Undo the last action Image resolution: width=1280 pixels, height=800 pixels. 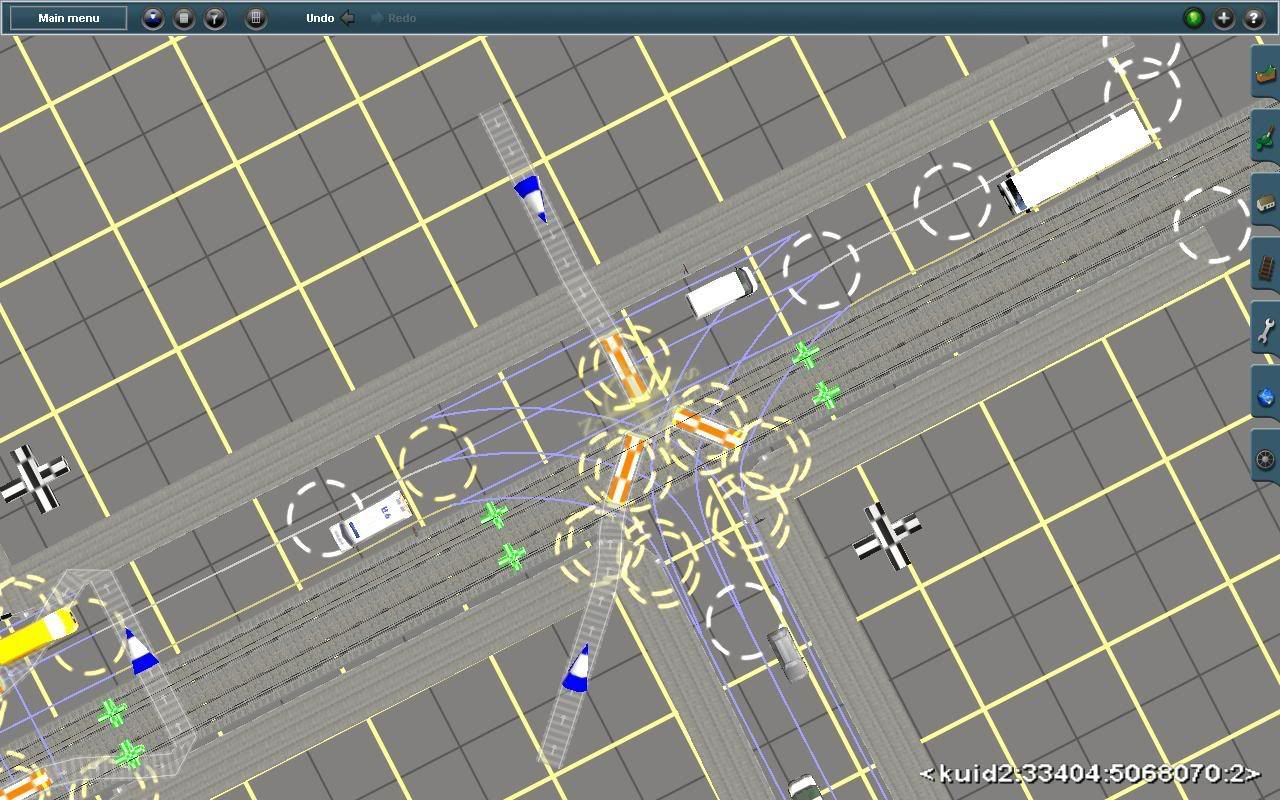coord(330,18)
